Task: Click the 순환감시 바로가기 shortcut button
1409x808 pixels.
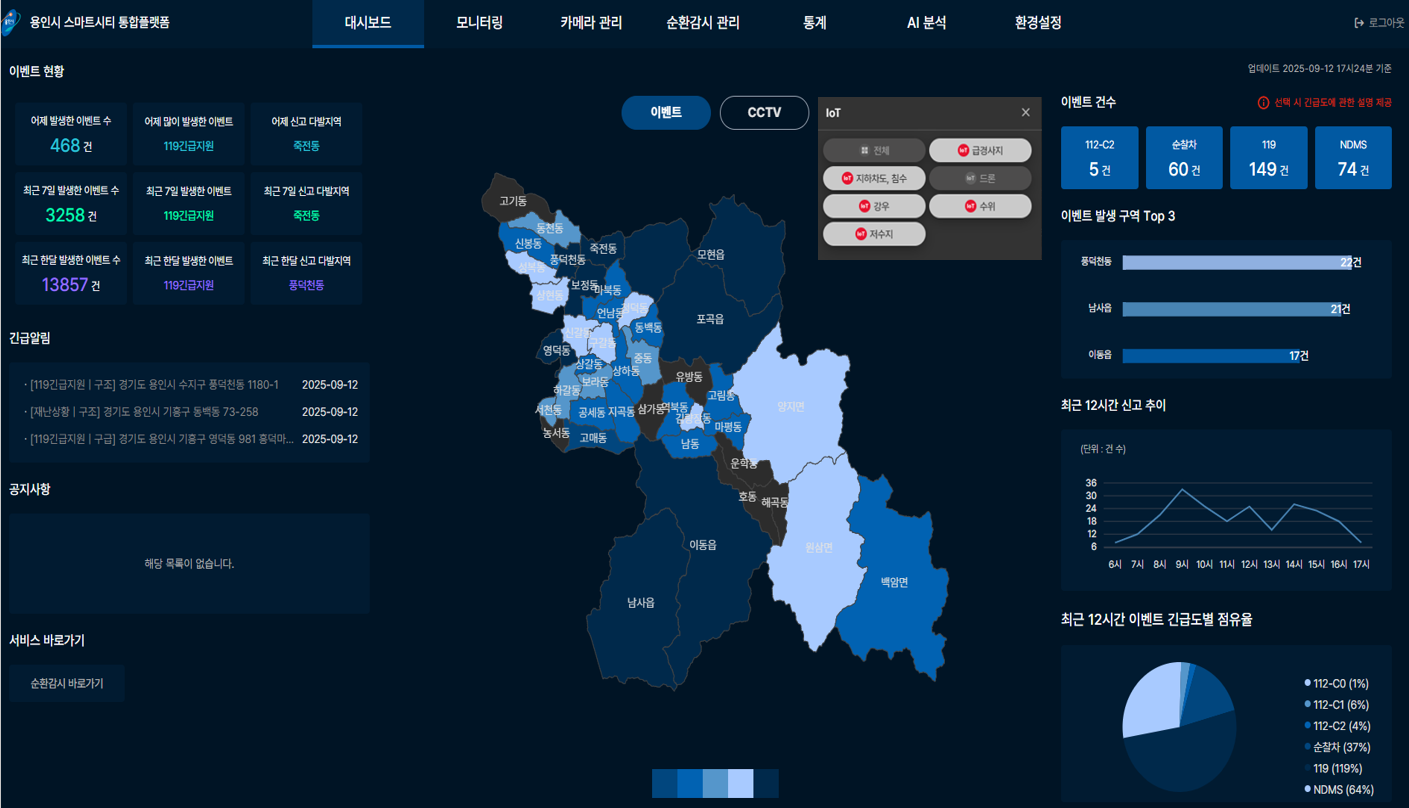Action: (67, 683)
